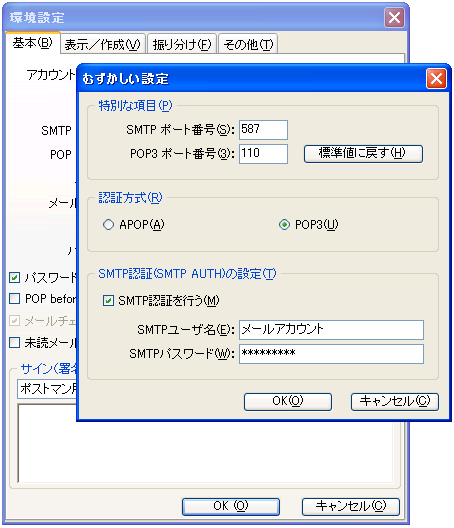454x528 pixels.
Task: Open the その他(T) tab
Action: pos(248,44)
